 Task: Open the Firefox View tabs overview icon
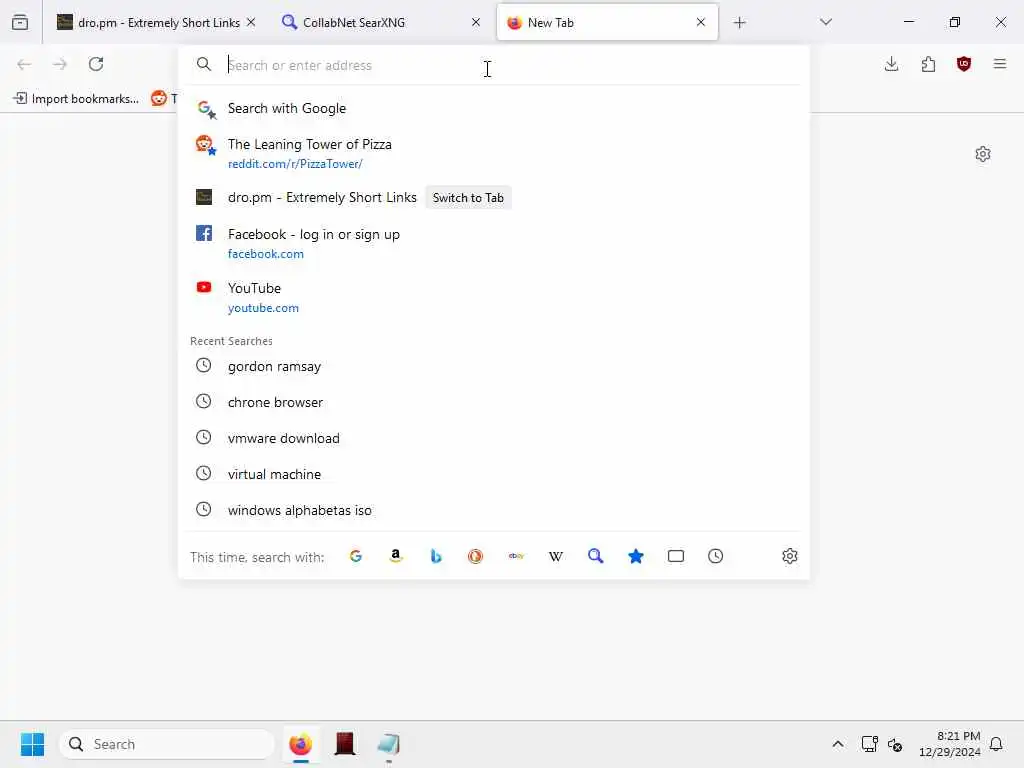click(20, 22)
